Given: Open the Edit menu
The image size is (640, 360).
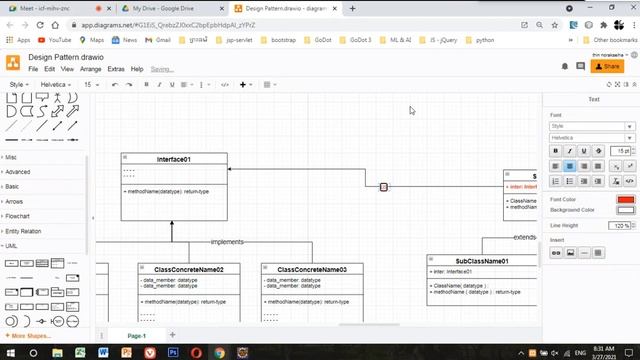Looking at the screenshot, I should [x=49, y=69].
